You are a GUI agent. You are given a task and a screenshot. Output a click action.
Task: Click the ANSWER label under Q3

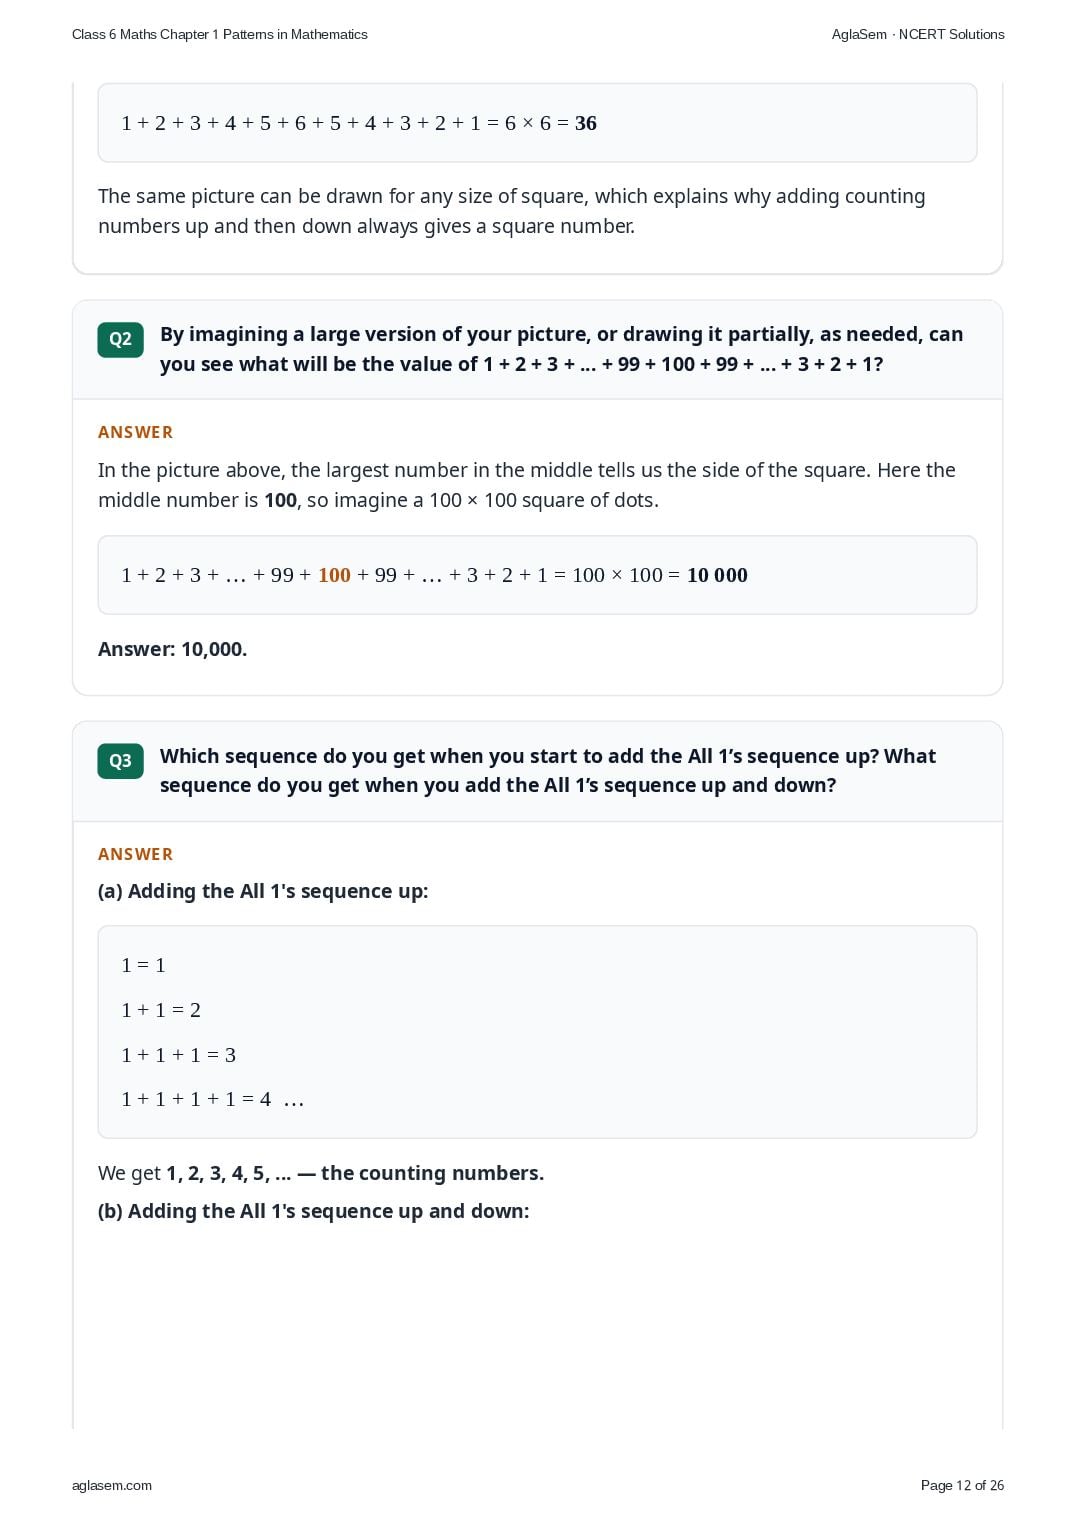(x=135, y=854)
